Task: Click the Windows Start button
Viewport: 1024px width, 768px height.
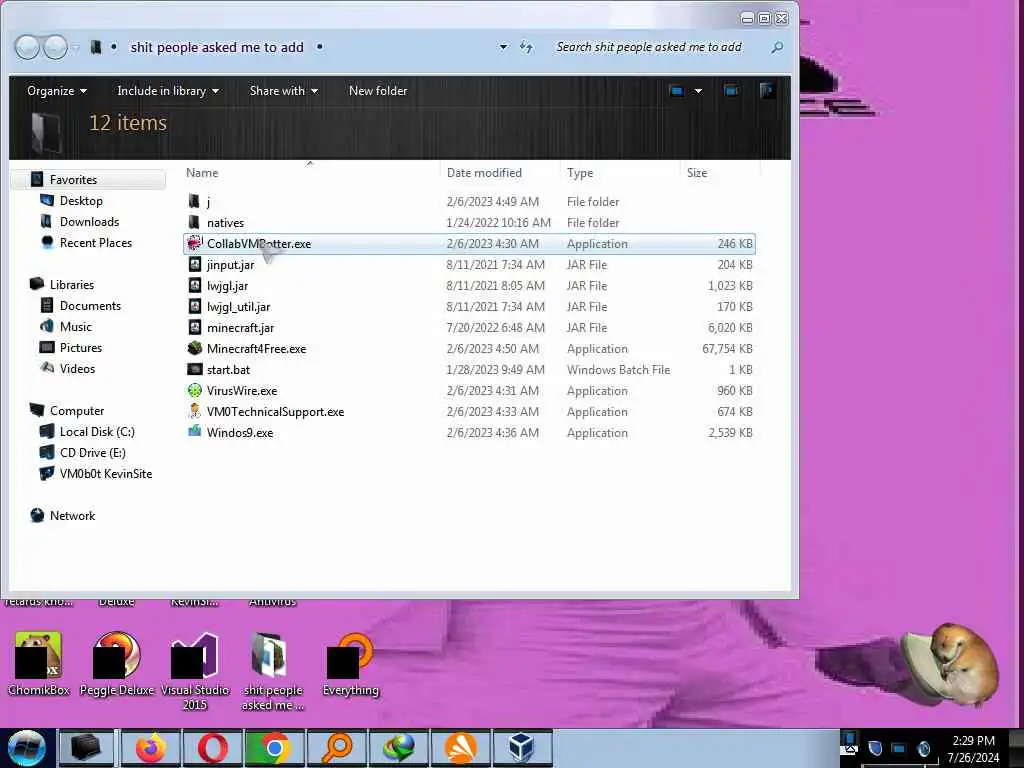Action: (26, 748)
